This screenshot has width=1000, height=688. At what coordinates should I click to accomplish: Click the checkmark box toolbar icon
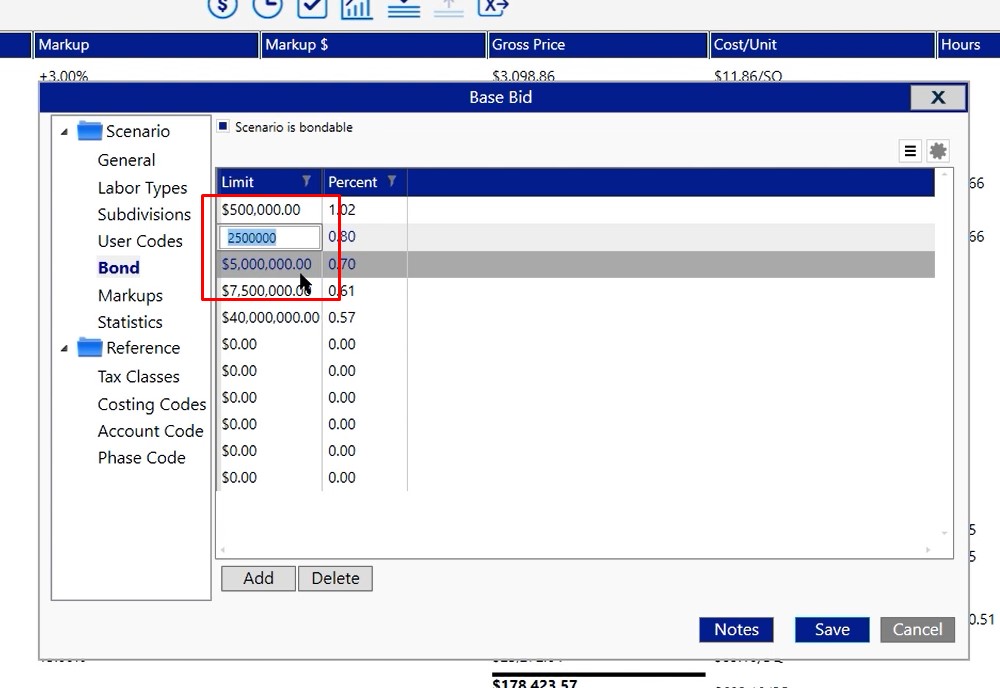(x=312, y=6)
